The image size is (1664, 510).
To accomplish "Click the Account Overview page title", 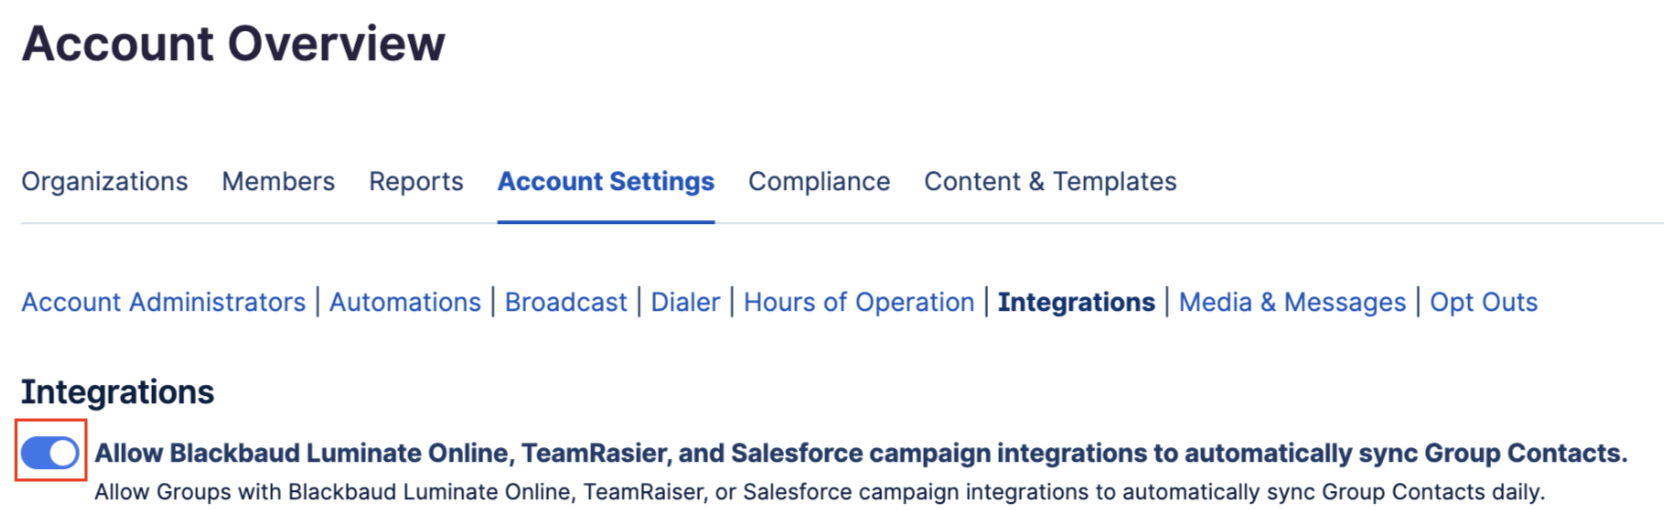I will click(234, 43).
